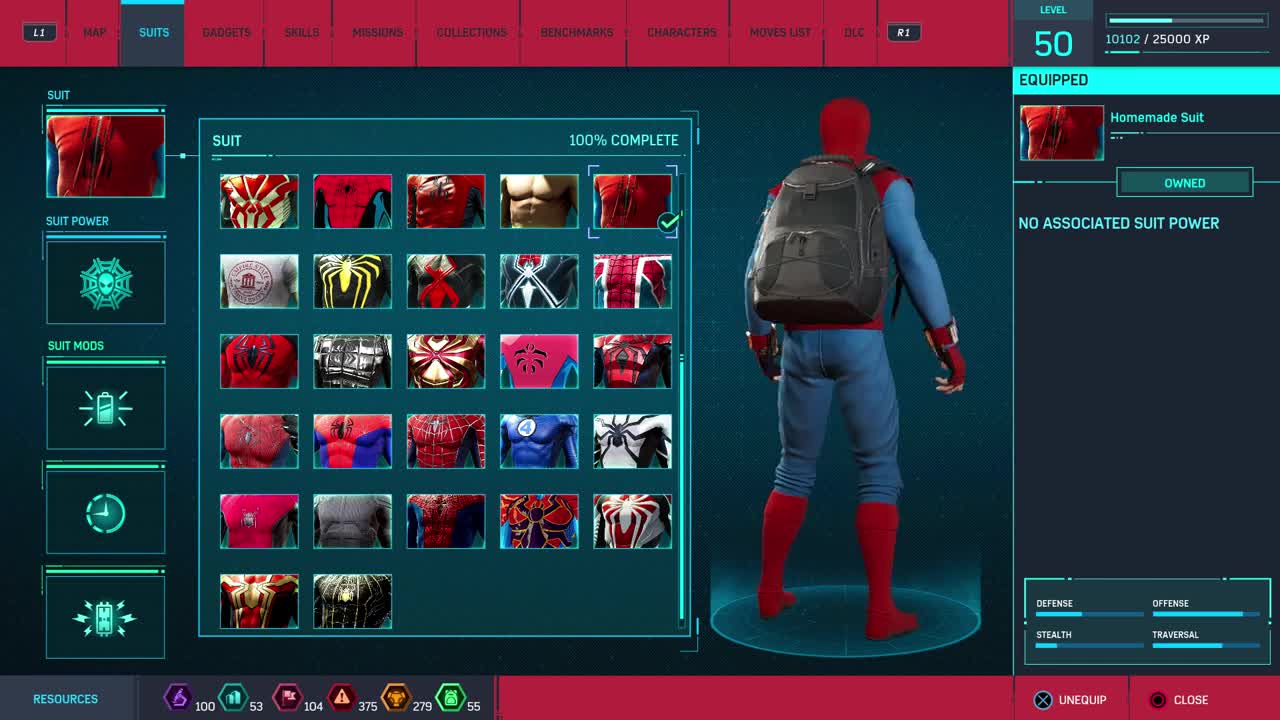Click the Traversal stat bar

tap(1205, 646)
